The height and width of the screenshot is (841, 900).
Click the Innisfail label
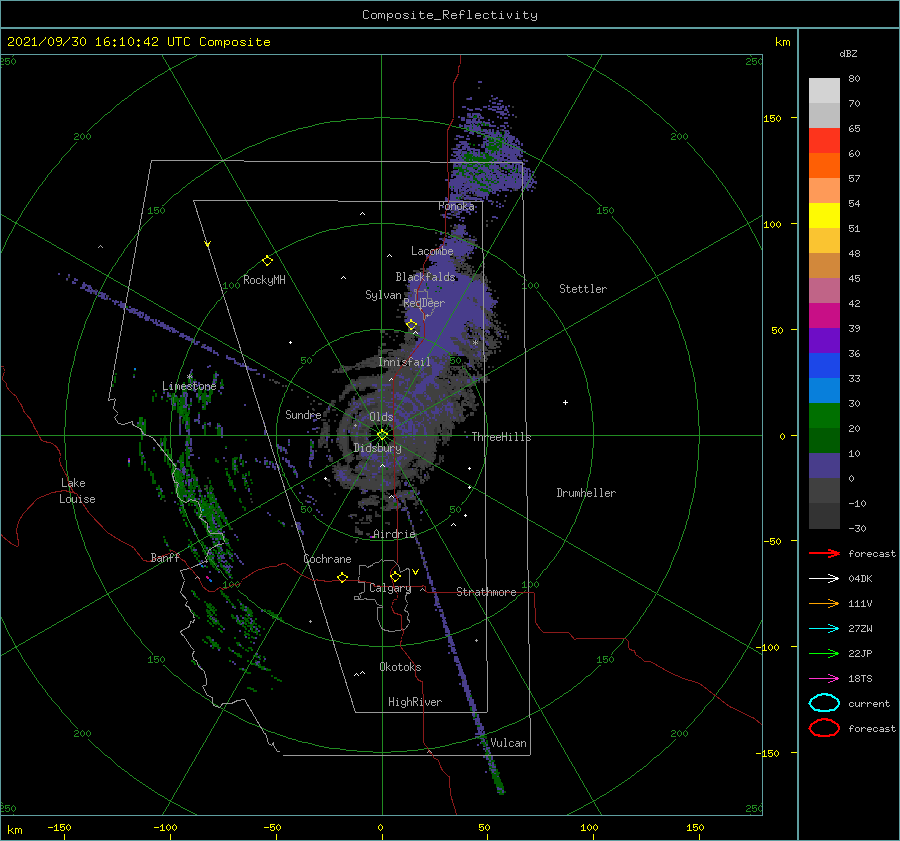404,362
